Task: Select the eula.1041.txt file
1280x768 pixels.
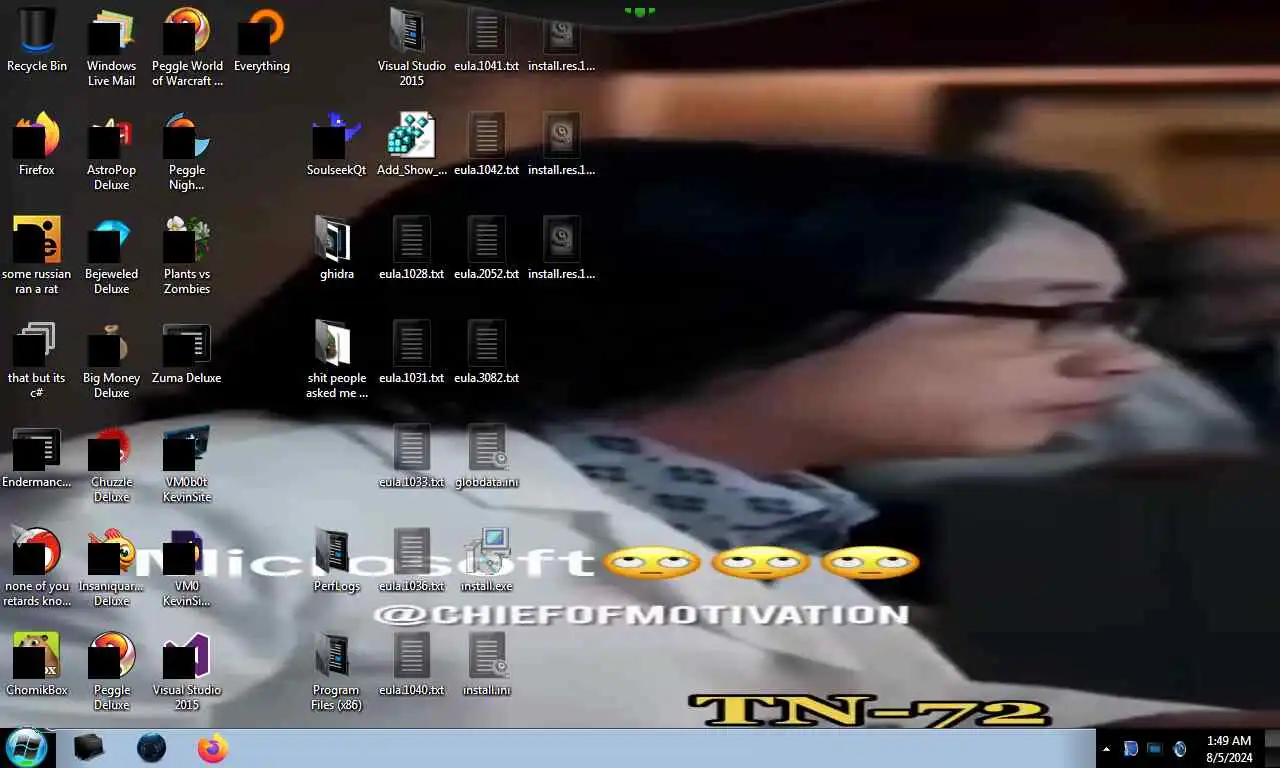Action: (486, 40)
